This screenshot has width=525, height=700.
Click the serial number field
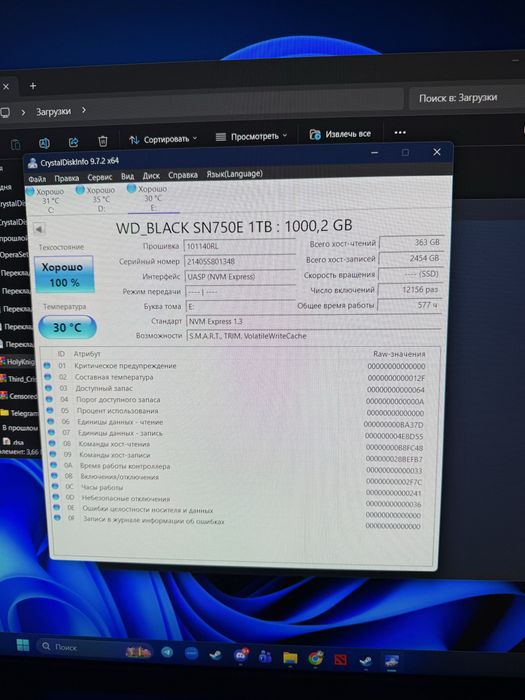[240, 261]
